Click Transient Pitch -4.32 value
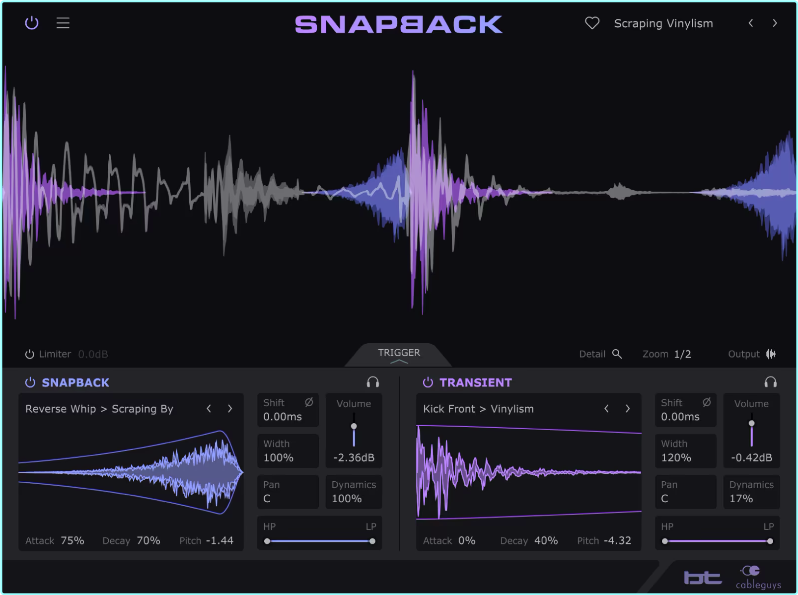Image resolution: width=798 pixels, height=595 pixels. tap(617, 541)
